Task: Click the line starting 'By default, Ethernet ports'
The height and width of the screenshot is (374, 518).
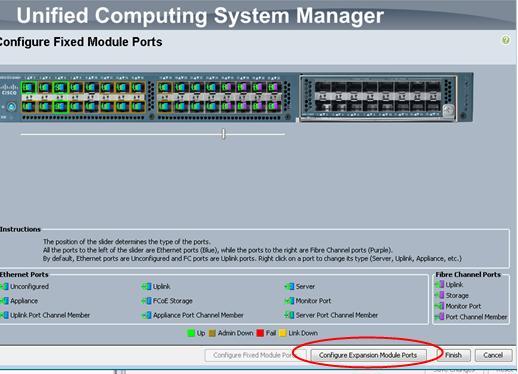Action: [x=252, y=258]
